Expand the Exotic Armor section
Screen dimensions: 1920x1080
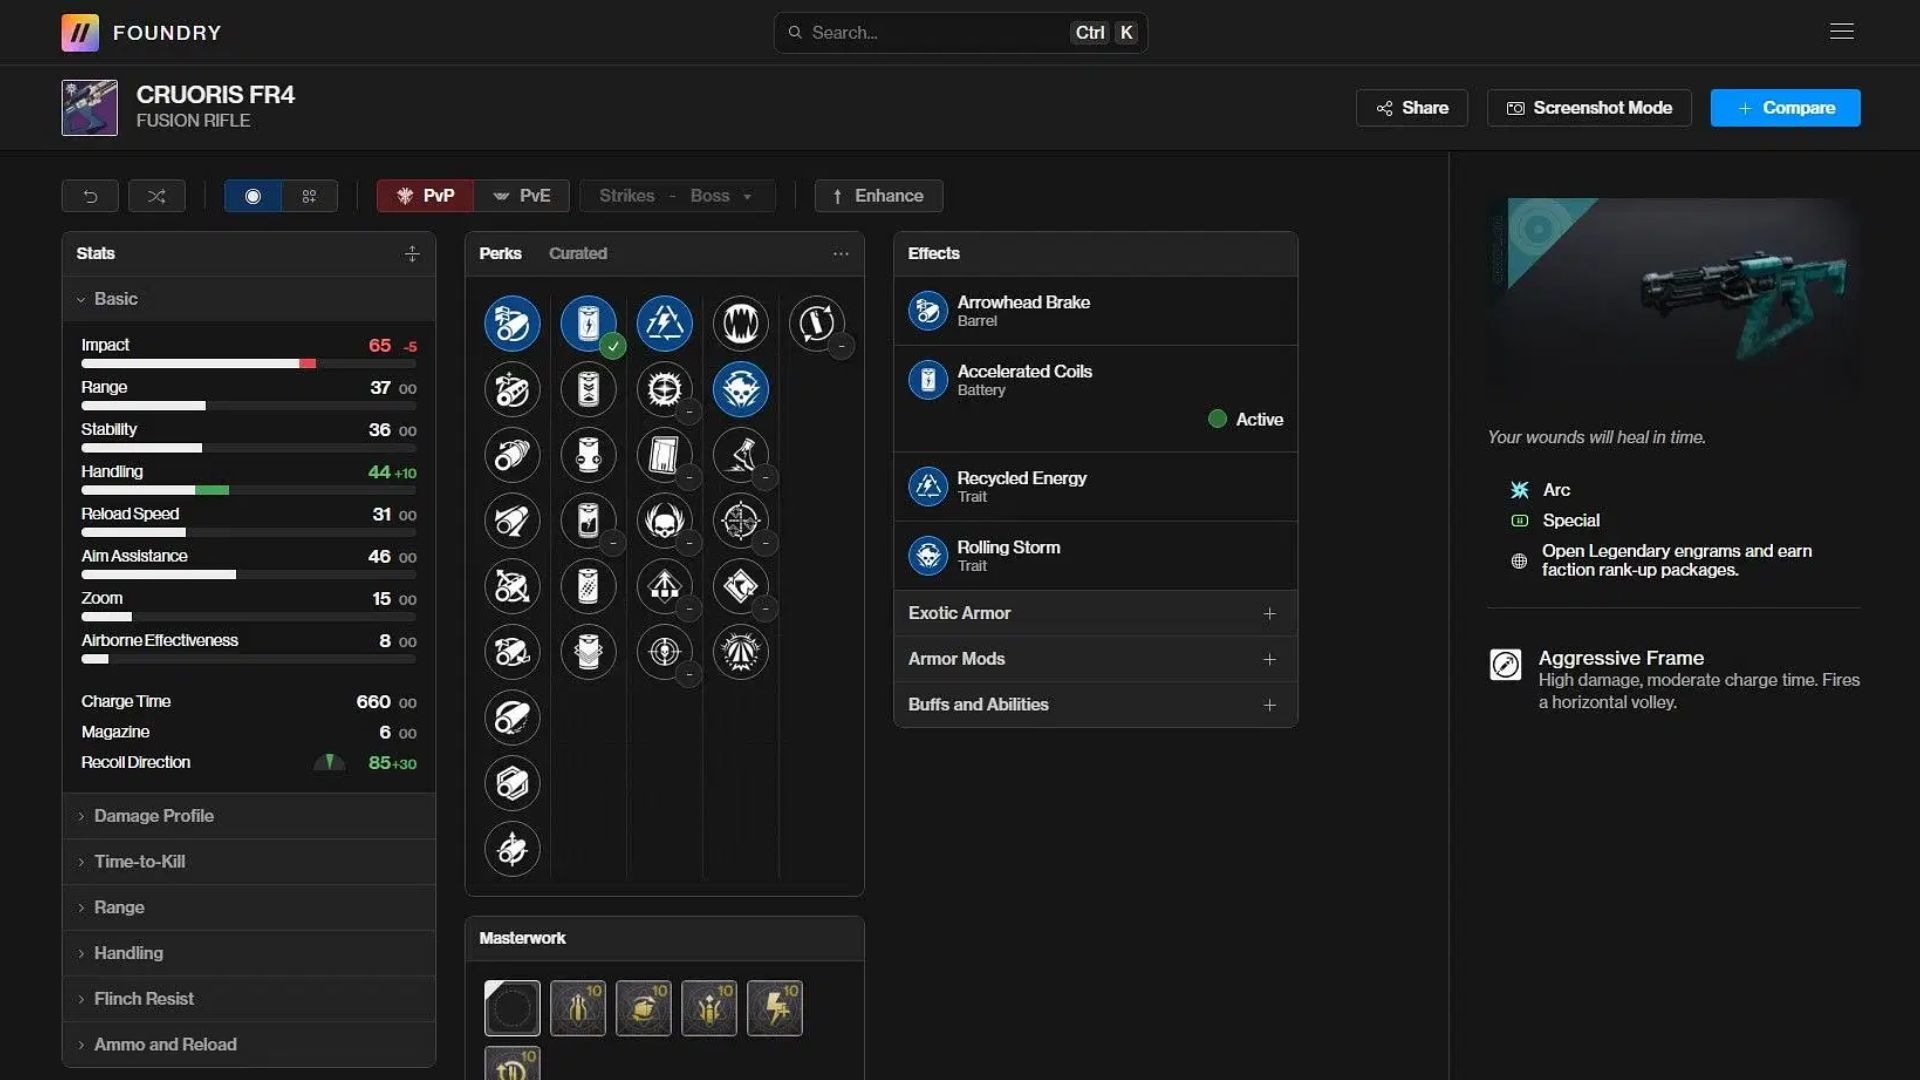1095,613
